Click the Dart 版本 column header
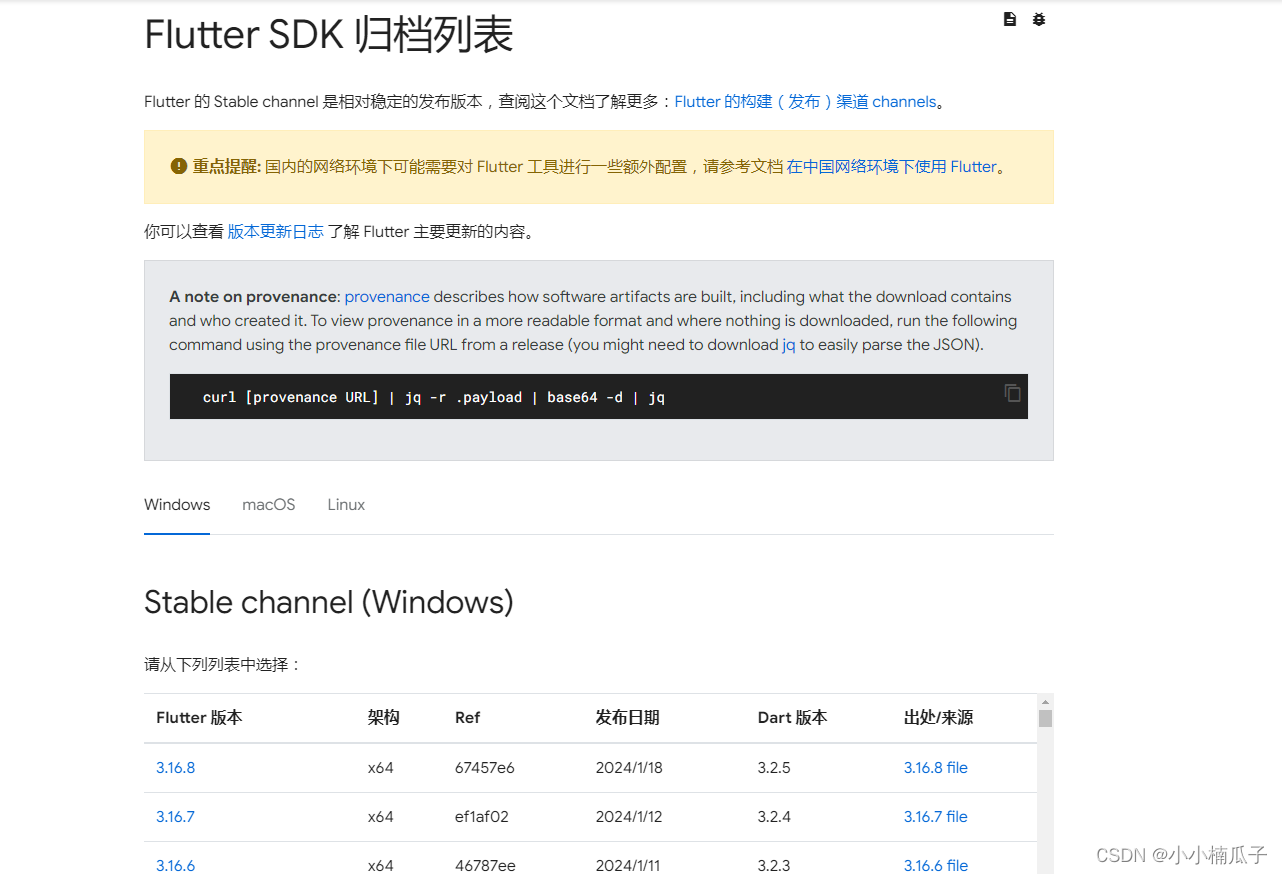Image resolution: width=1282 pixels, height=874 pixels. point(792,718)
